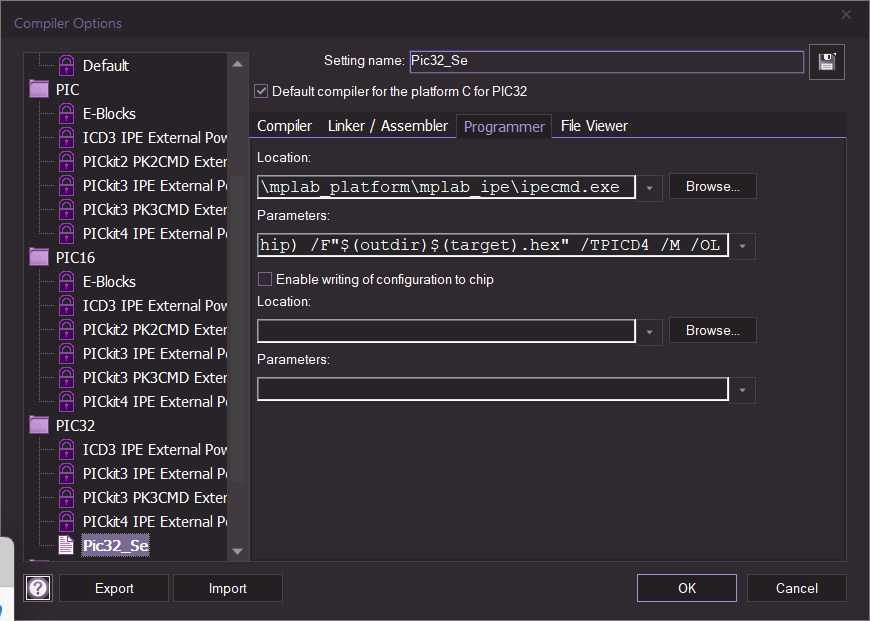The height and width of the screenshot is (621, 870).
Task: Open the Linker / Assembler tab
Action: point(387,126)
